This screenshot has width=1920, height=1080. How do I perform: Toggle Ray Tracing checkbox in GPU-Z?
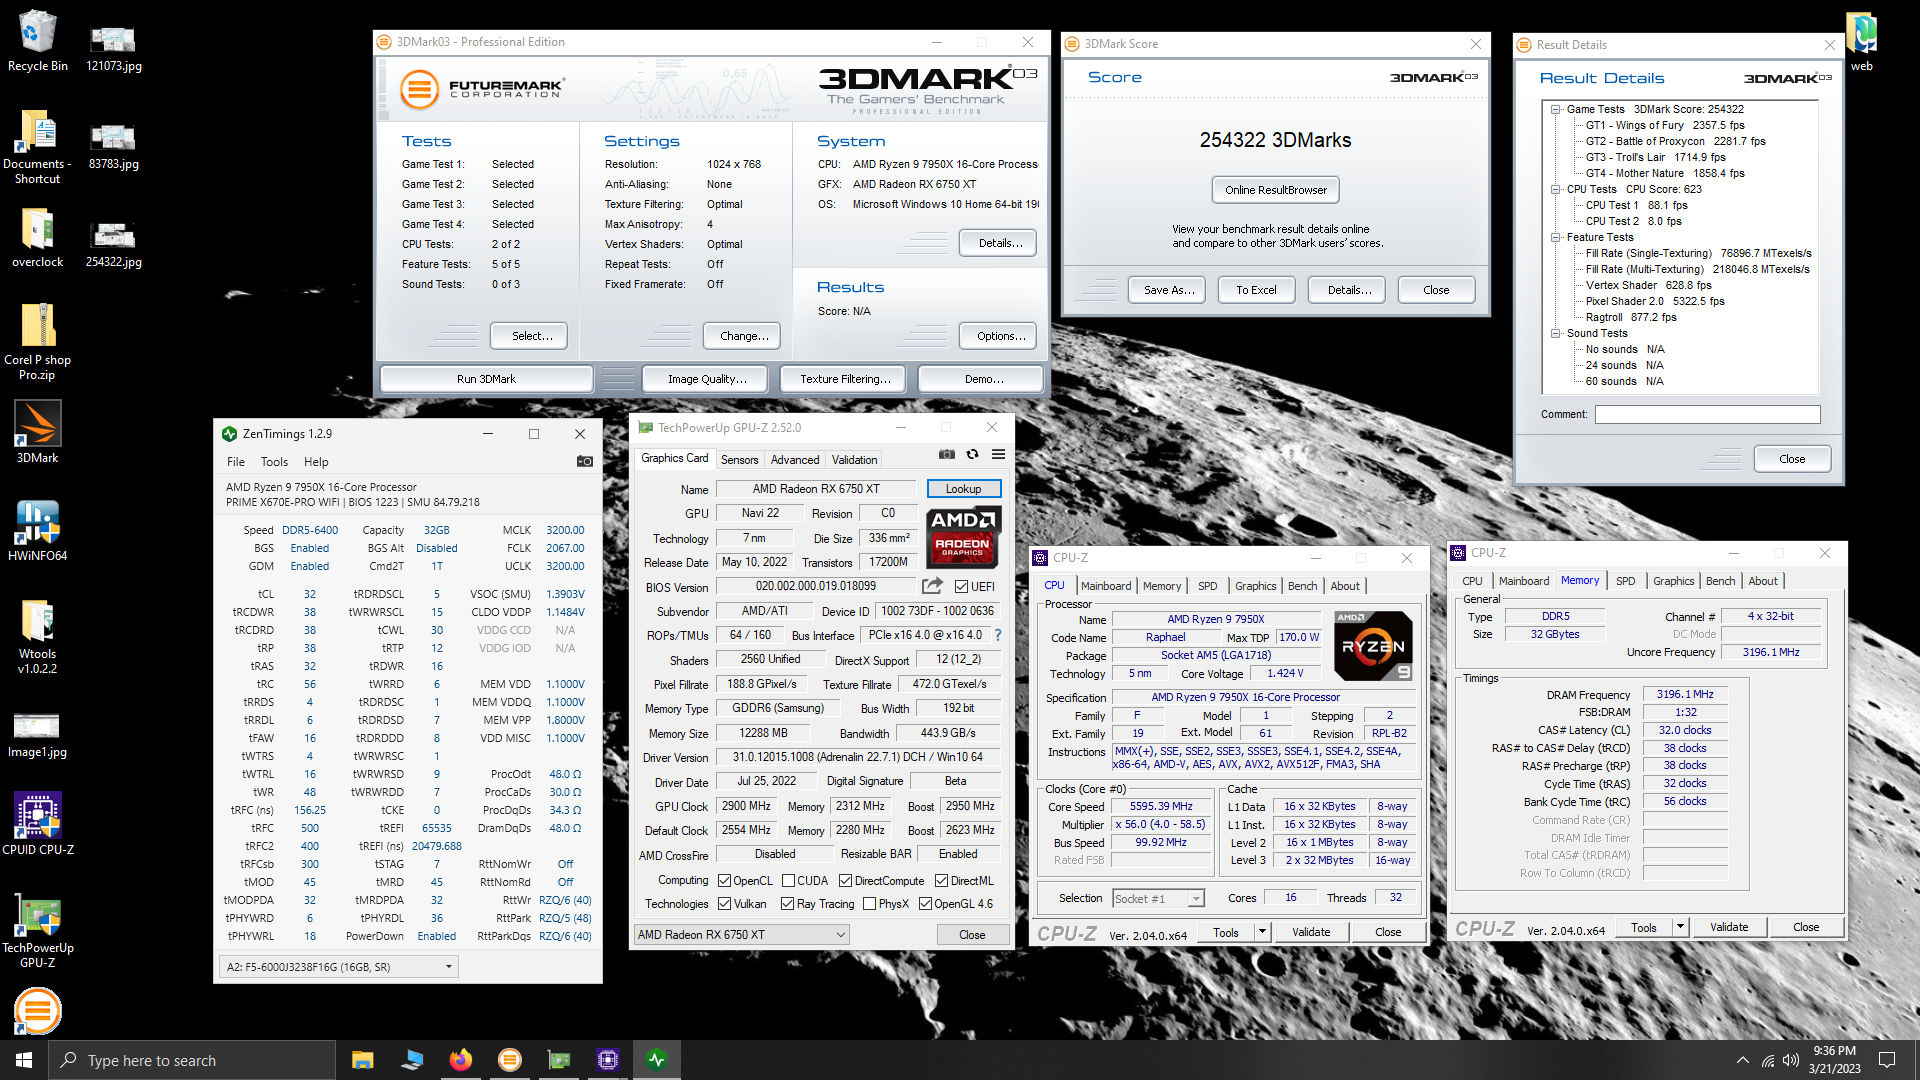pyautogui.click(x=788, y=904)
